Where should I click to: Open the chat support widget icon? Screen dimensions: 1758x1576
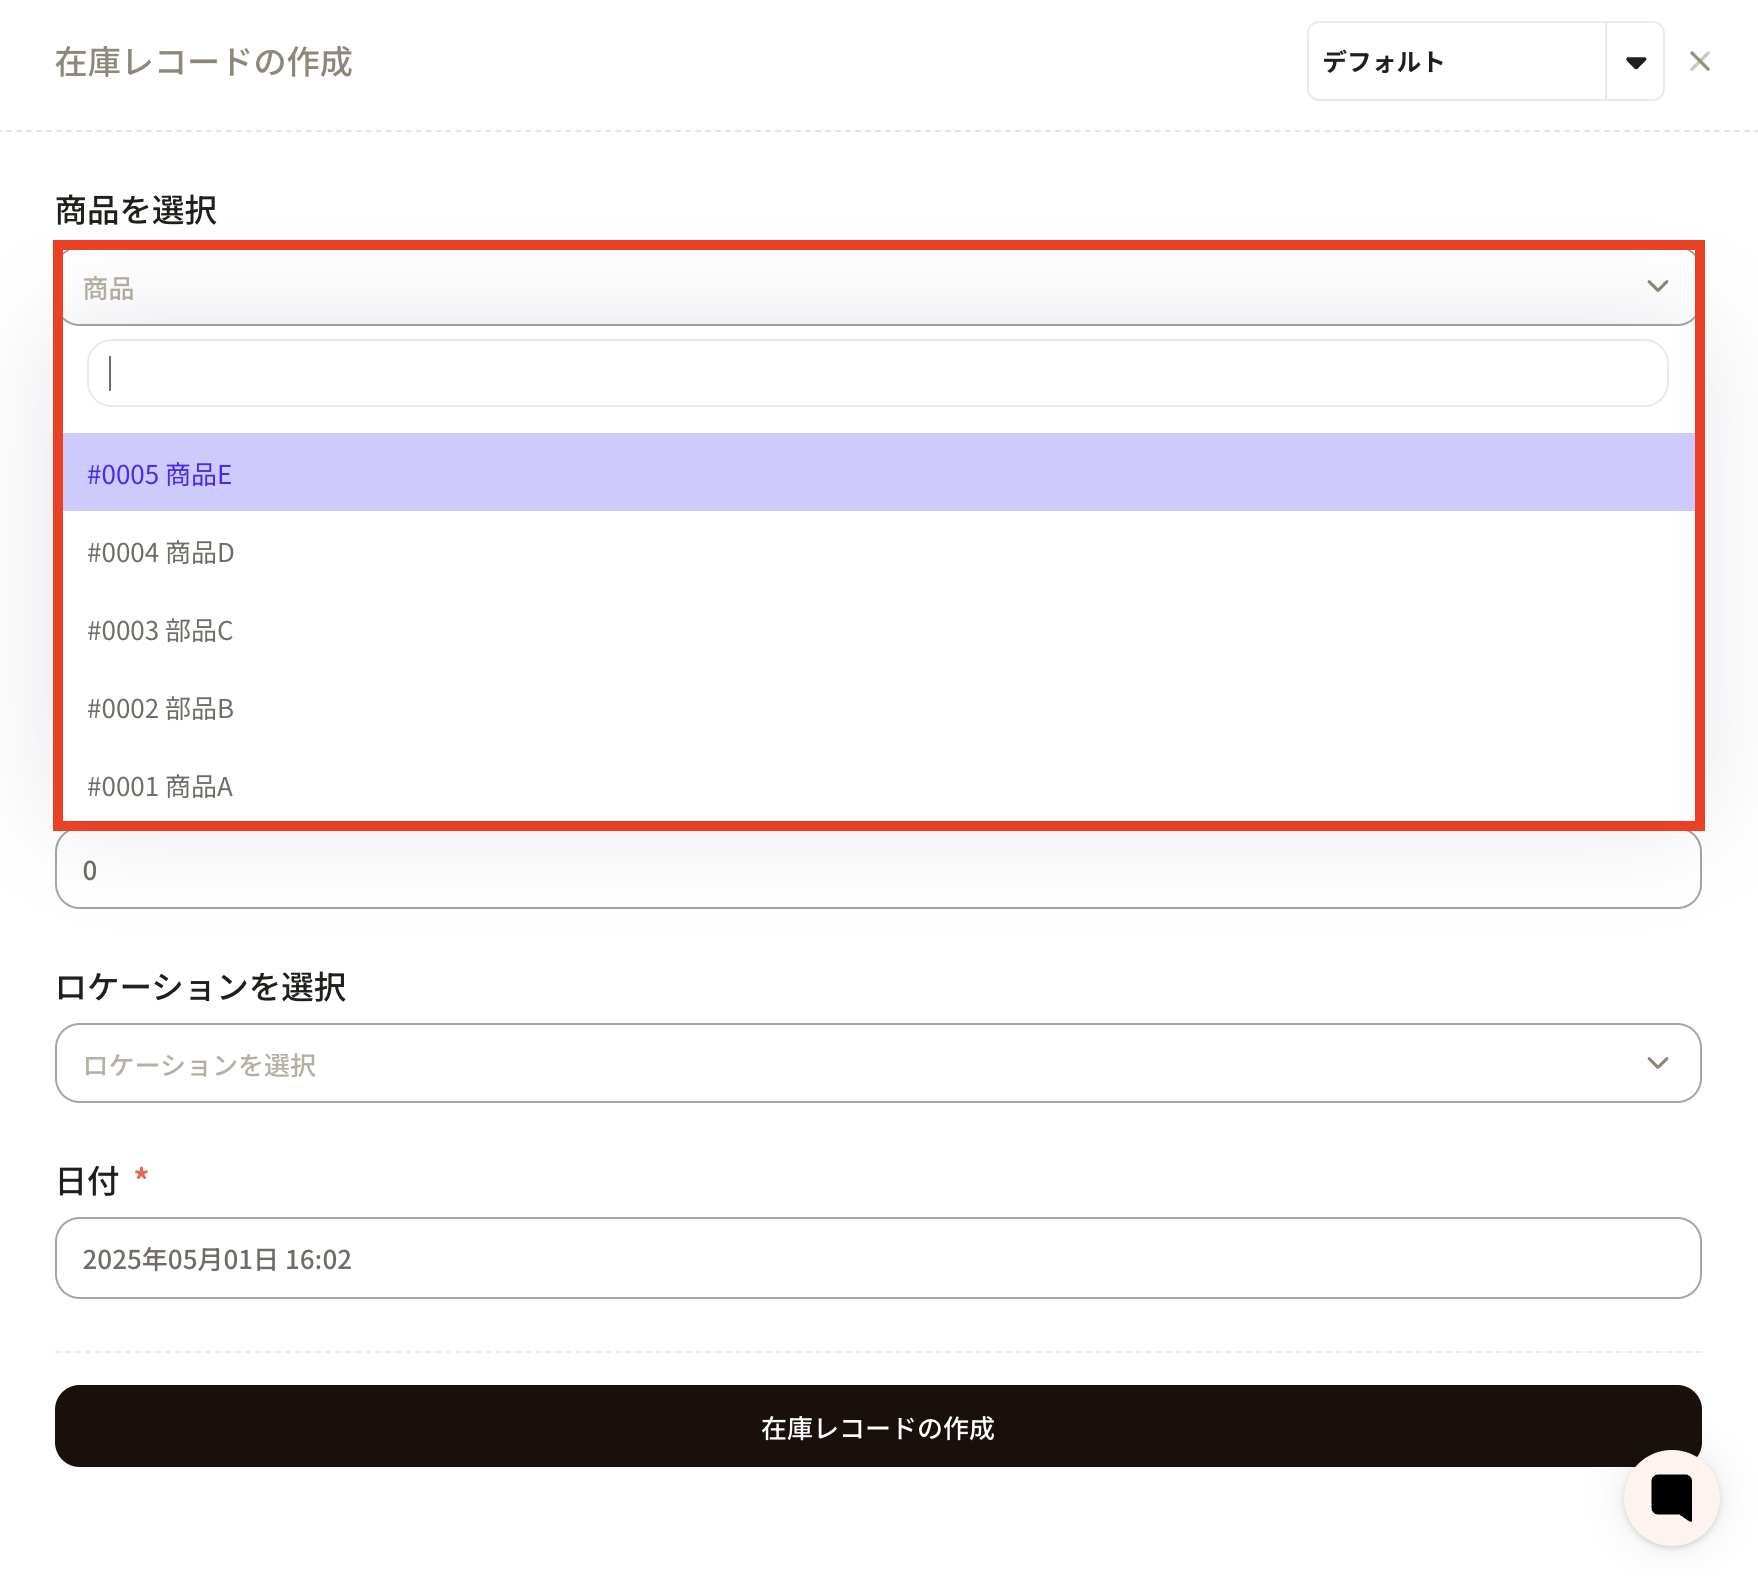[x=1671, y=1497]
